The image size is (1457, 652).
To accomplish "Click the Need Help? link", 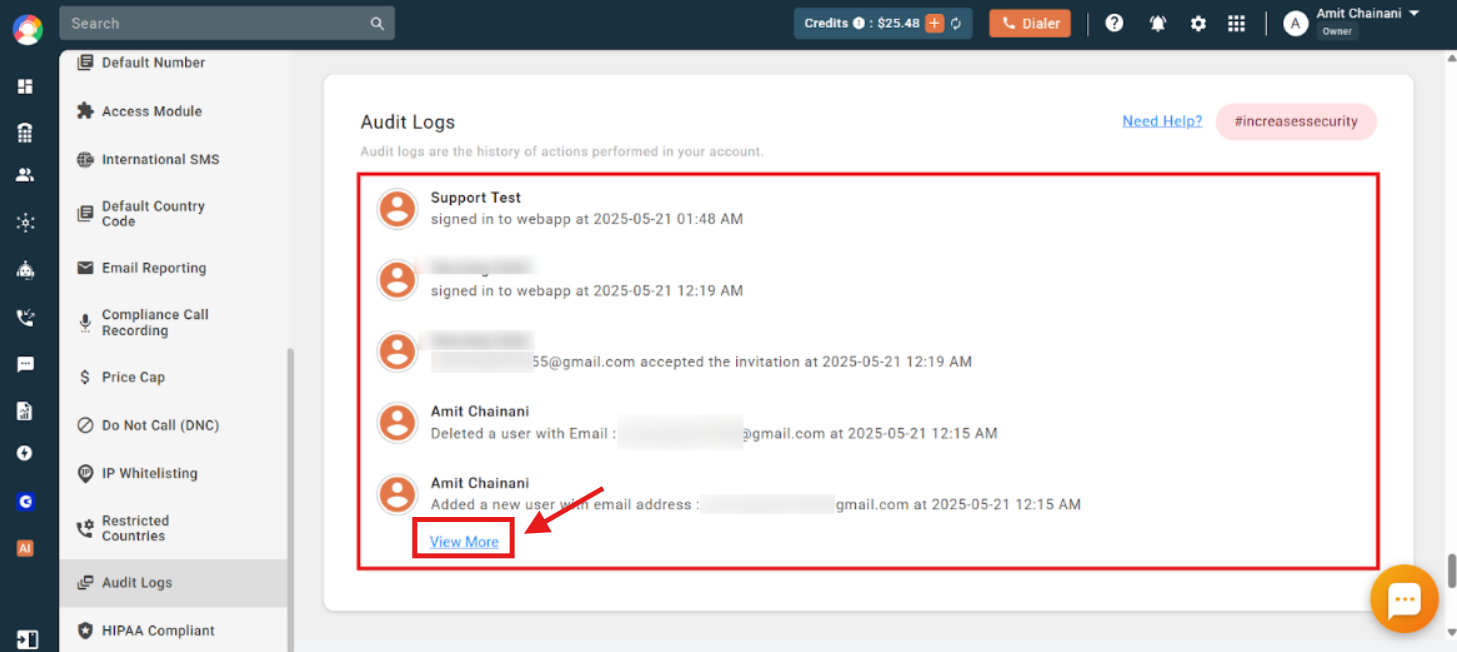I will 1162,121.
